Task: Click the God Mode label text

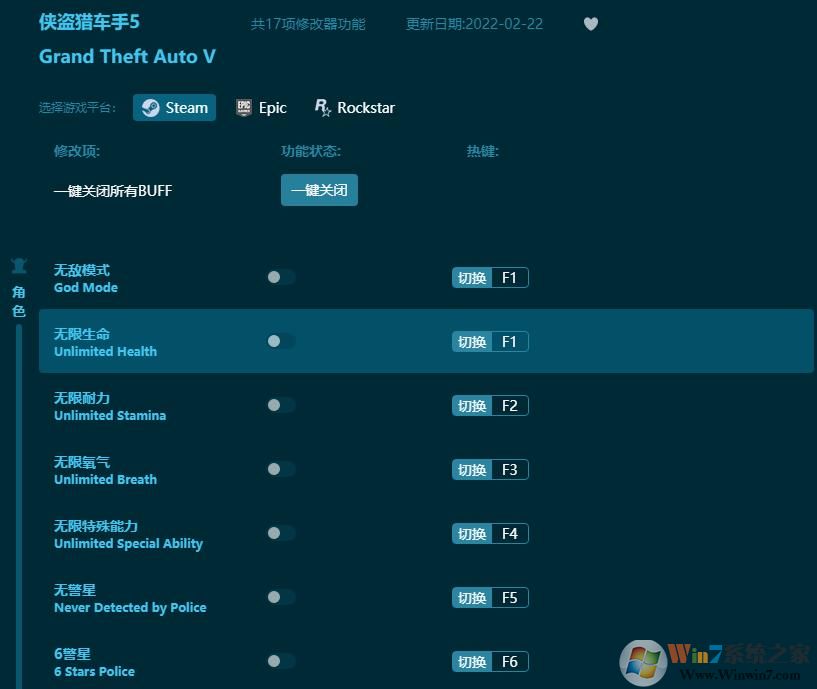Action: (x=86, y=288)
